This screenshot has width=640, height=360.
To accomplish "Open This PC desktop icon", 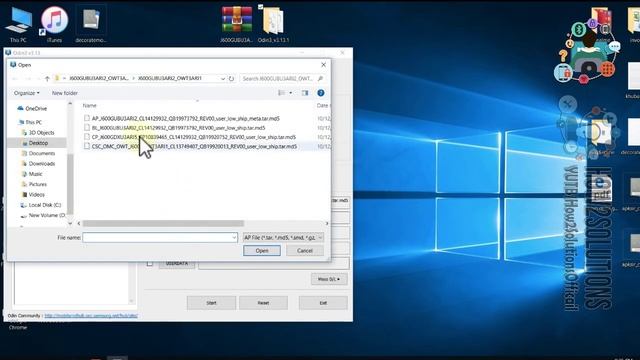I will point(18,24).
